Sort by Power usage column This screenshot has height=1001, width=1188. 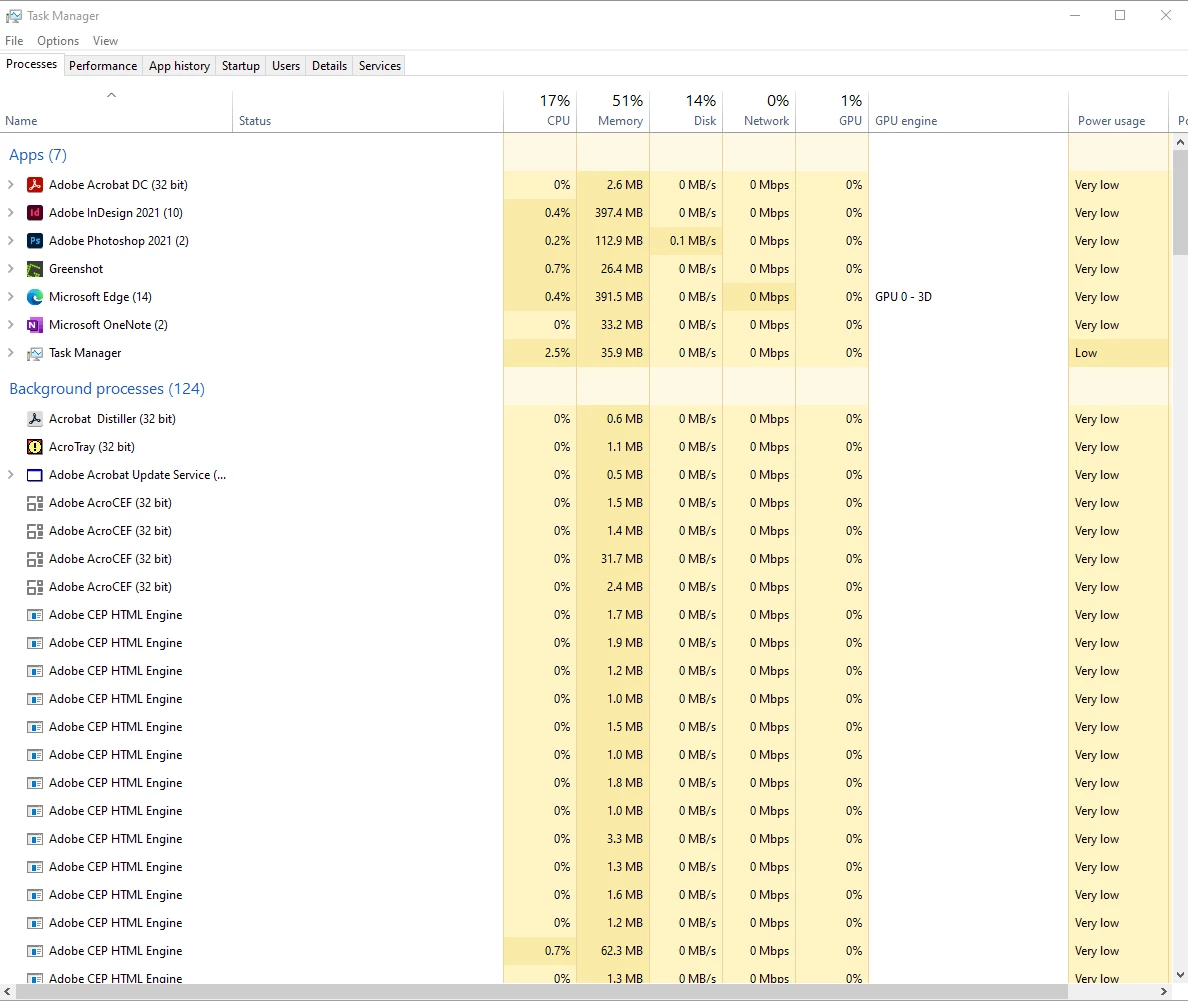point(1118,112)
